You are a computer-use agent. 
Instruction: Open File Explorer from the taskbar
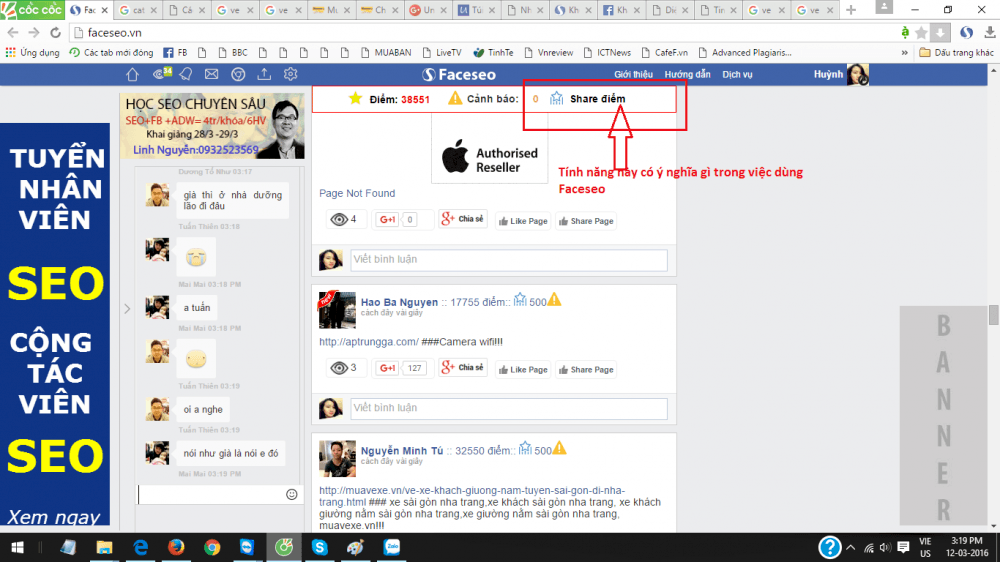click(x=104, y=547)
